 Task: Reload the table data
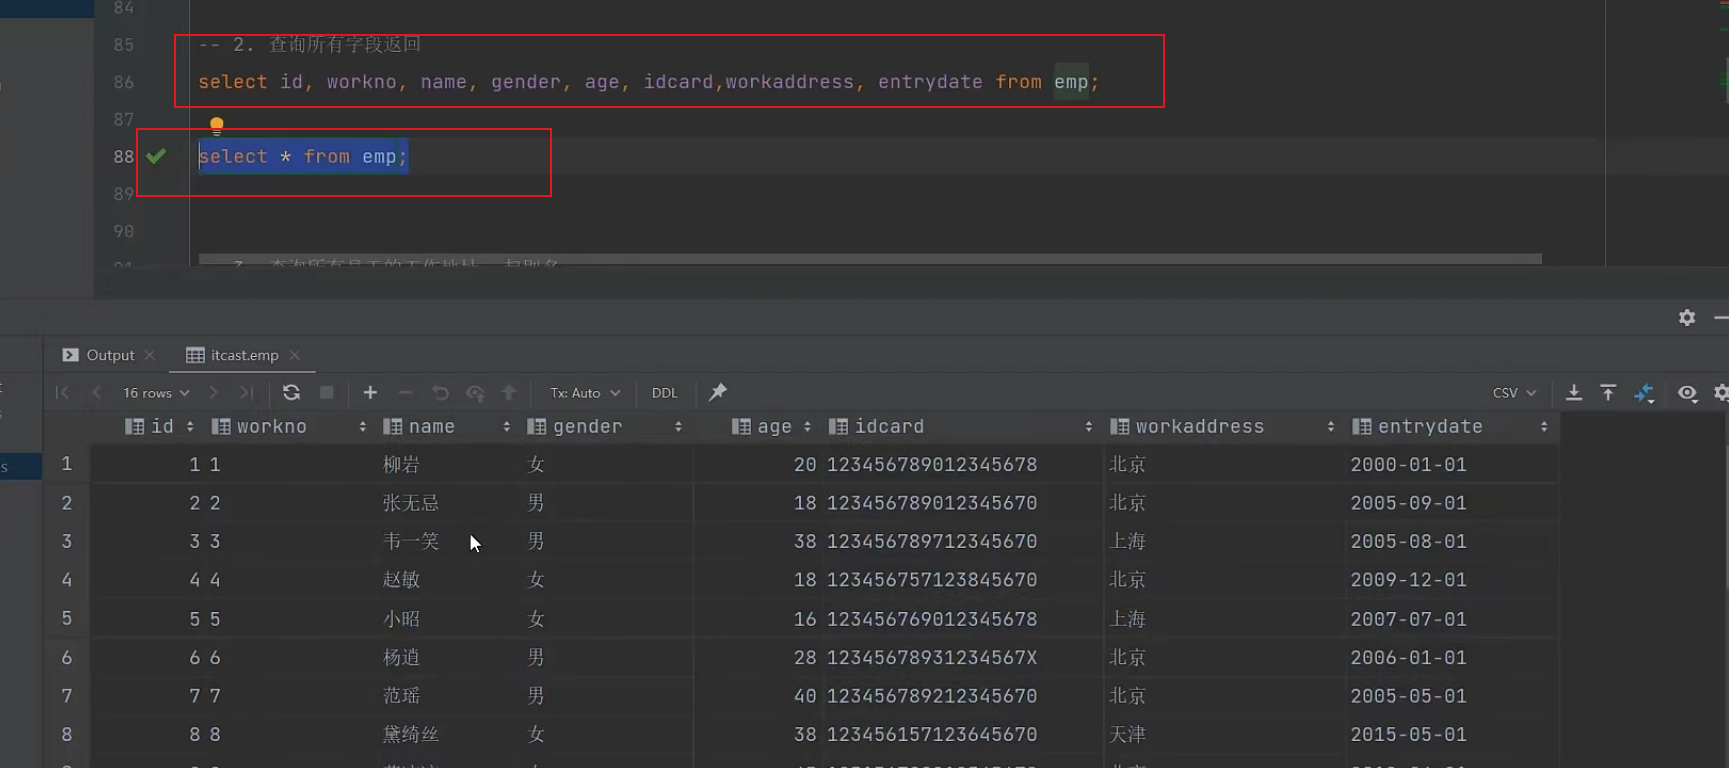click(x=291, y=393)
